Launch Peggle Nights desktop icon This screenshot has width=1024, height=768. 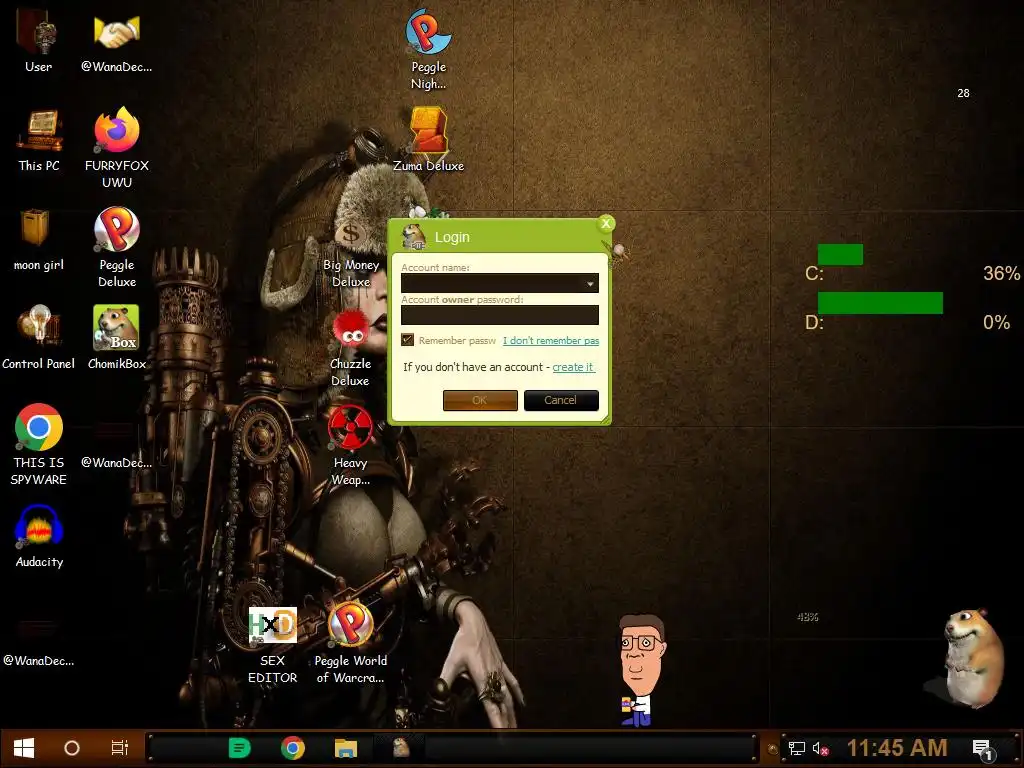coord(428,49)
